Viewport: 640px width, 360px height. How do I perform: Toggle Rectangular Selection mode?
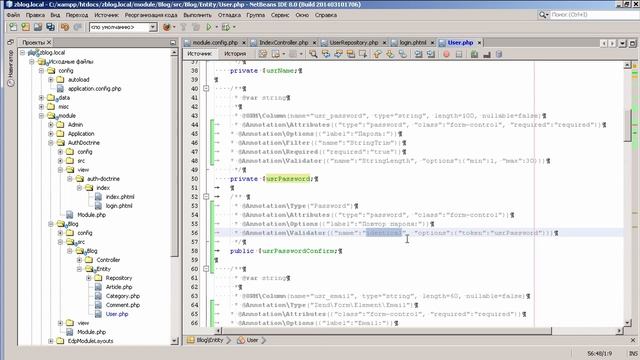click(x=363, y=54)
